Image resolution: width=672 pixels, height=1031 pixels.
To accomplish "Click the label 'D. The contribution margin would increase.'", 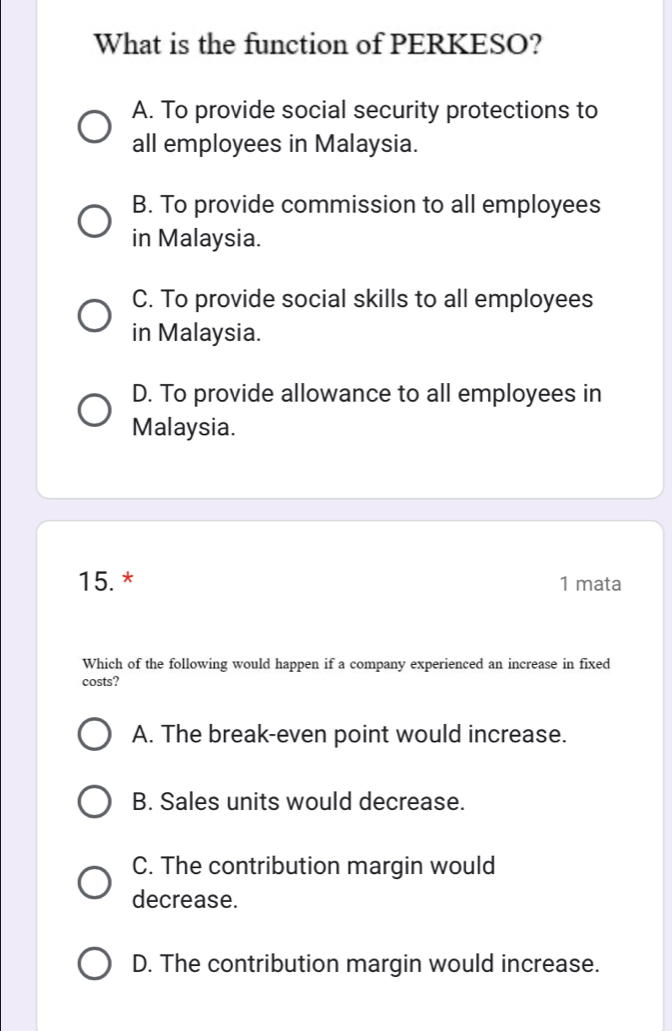I will [x=366, y=965].
